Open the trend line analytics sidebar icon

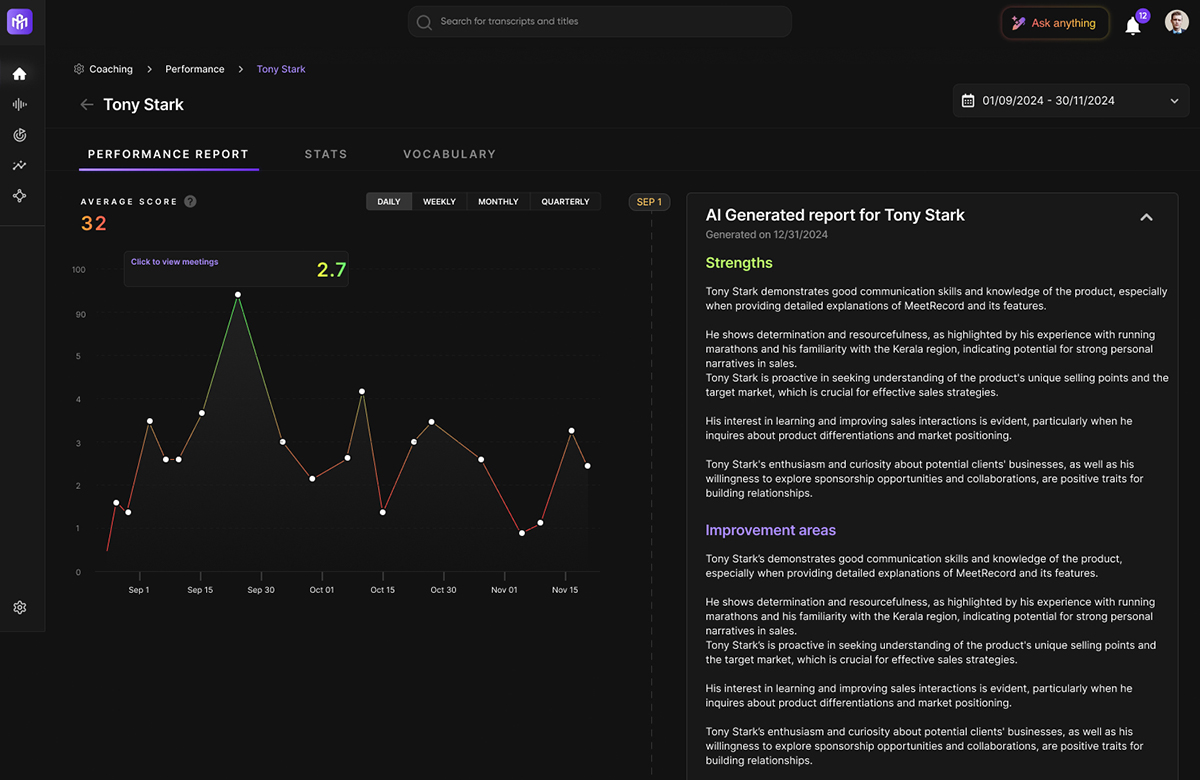(x=19, y=166)
